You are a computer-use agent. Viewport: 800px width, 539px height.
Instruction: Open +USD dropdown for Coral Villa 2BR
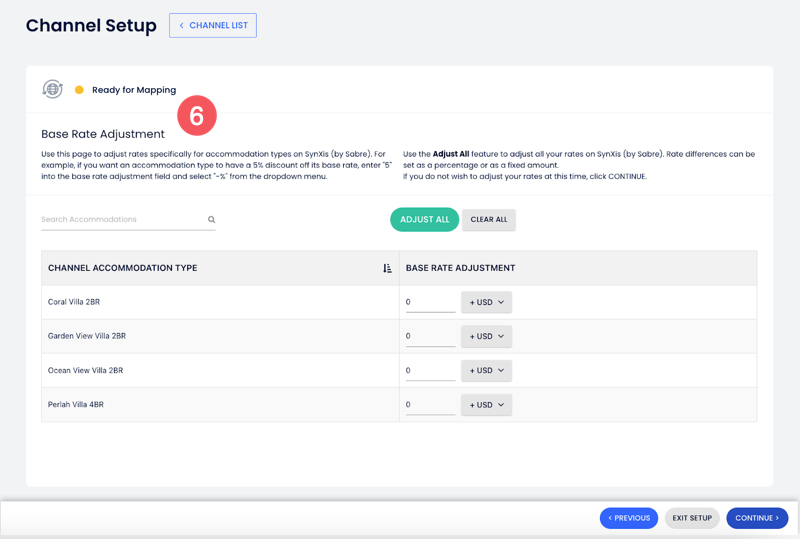(486, 302)
